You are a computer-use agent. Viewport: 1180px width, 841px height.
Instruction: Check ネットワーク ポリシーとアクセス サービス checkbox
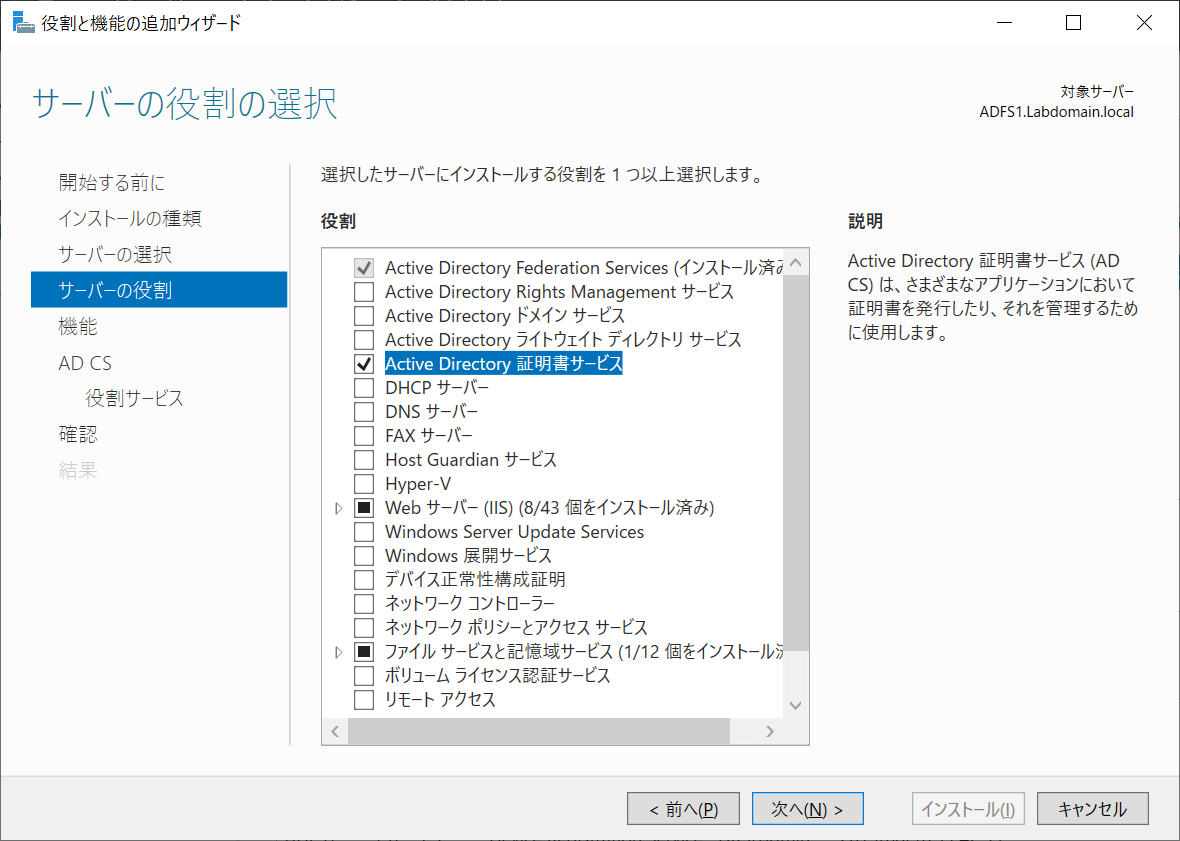click(364, 627)
